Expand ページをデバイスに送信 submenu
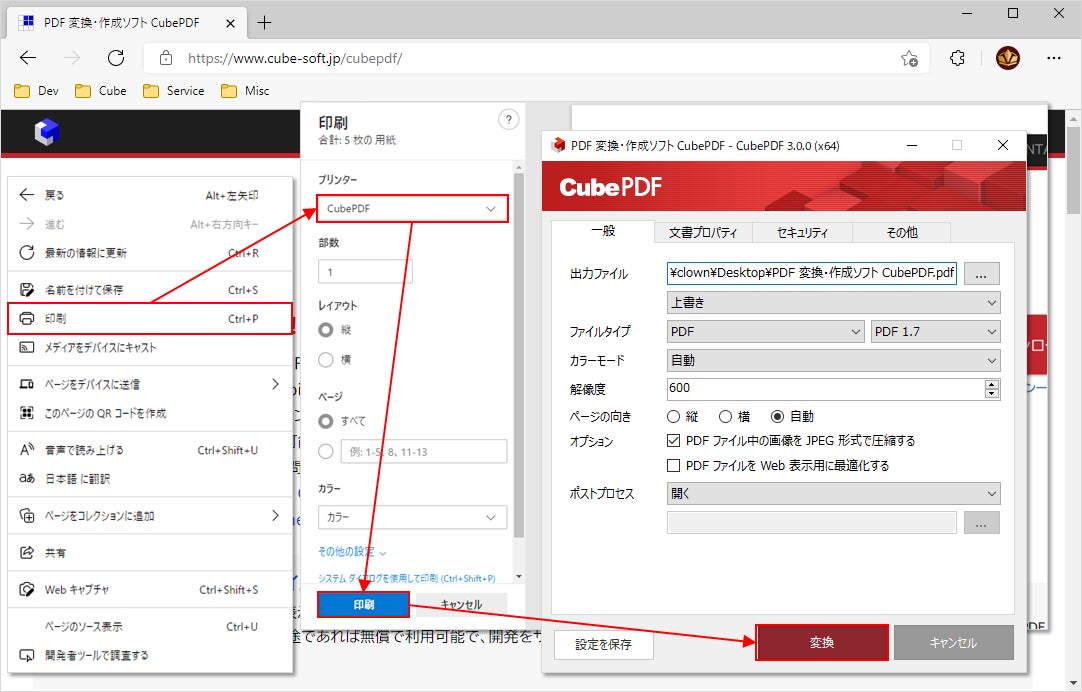The height and width of the screenshot is (692, 1082). pyautogui.click(x=150, y=384)
